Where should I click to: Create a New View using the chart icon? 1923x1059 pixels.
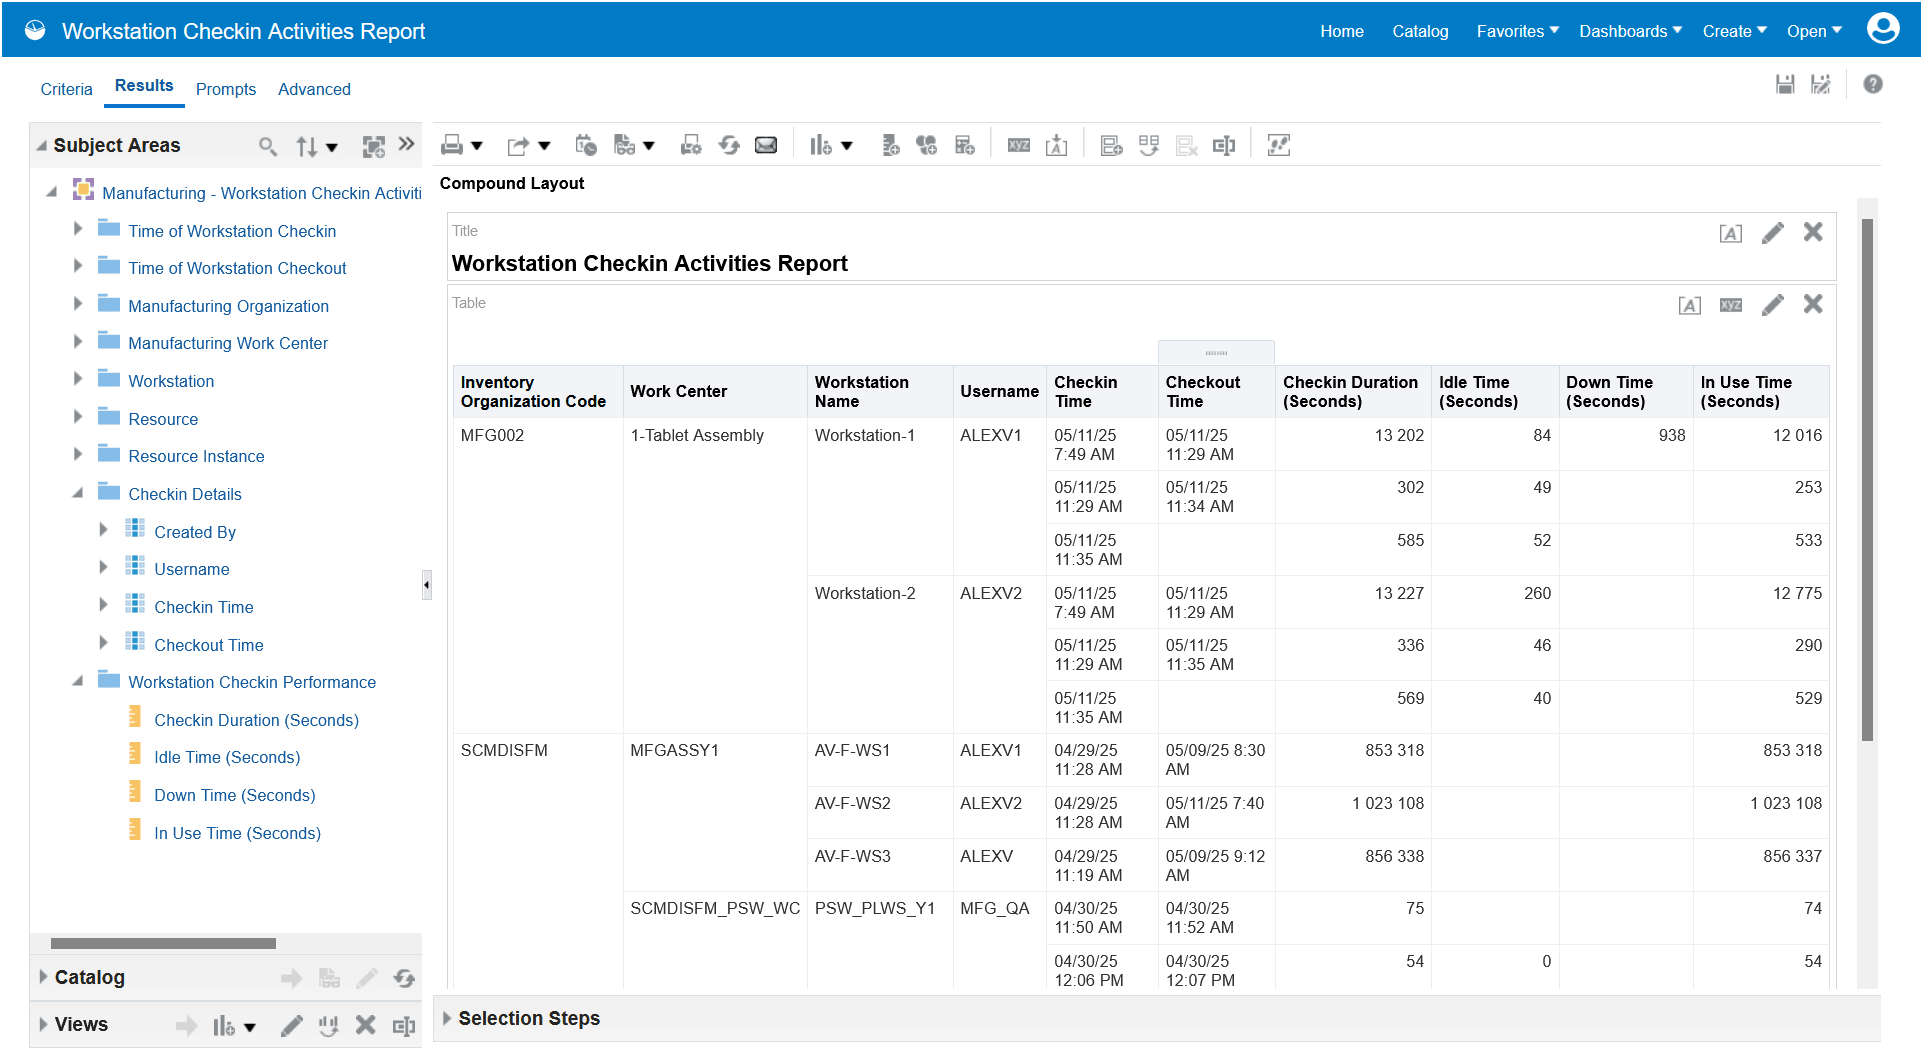823,145
